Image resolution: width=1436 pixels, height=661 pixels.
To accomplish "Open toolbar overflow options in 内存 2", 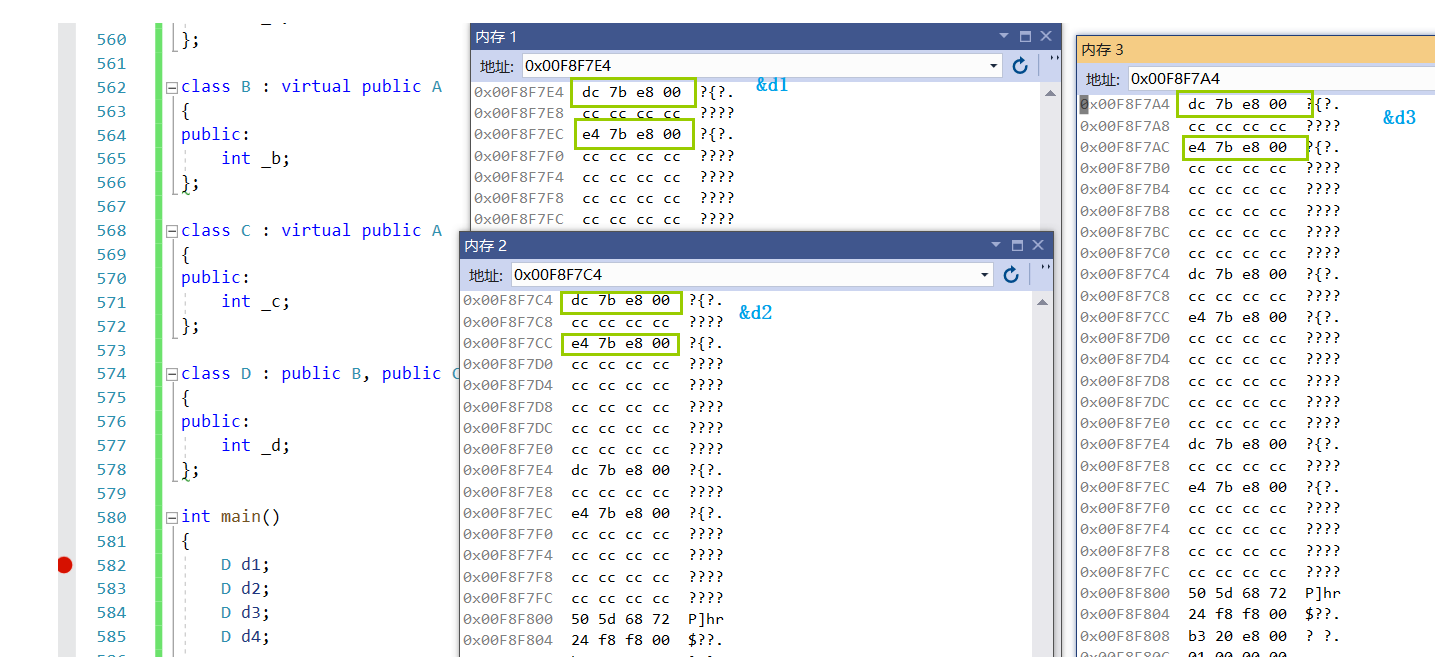I will (x=1046, y=271).
